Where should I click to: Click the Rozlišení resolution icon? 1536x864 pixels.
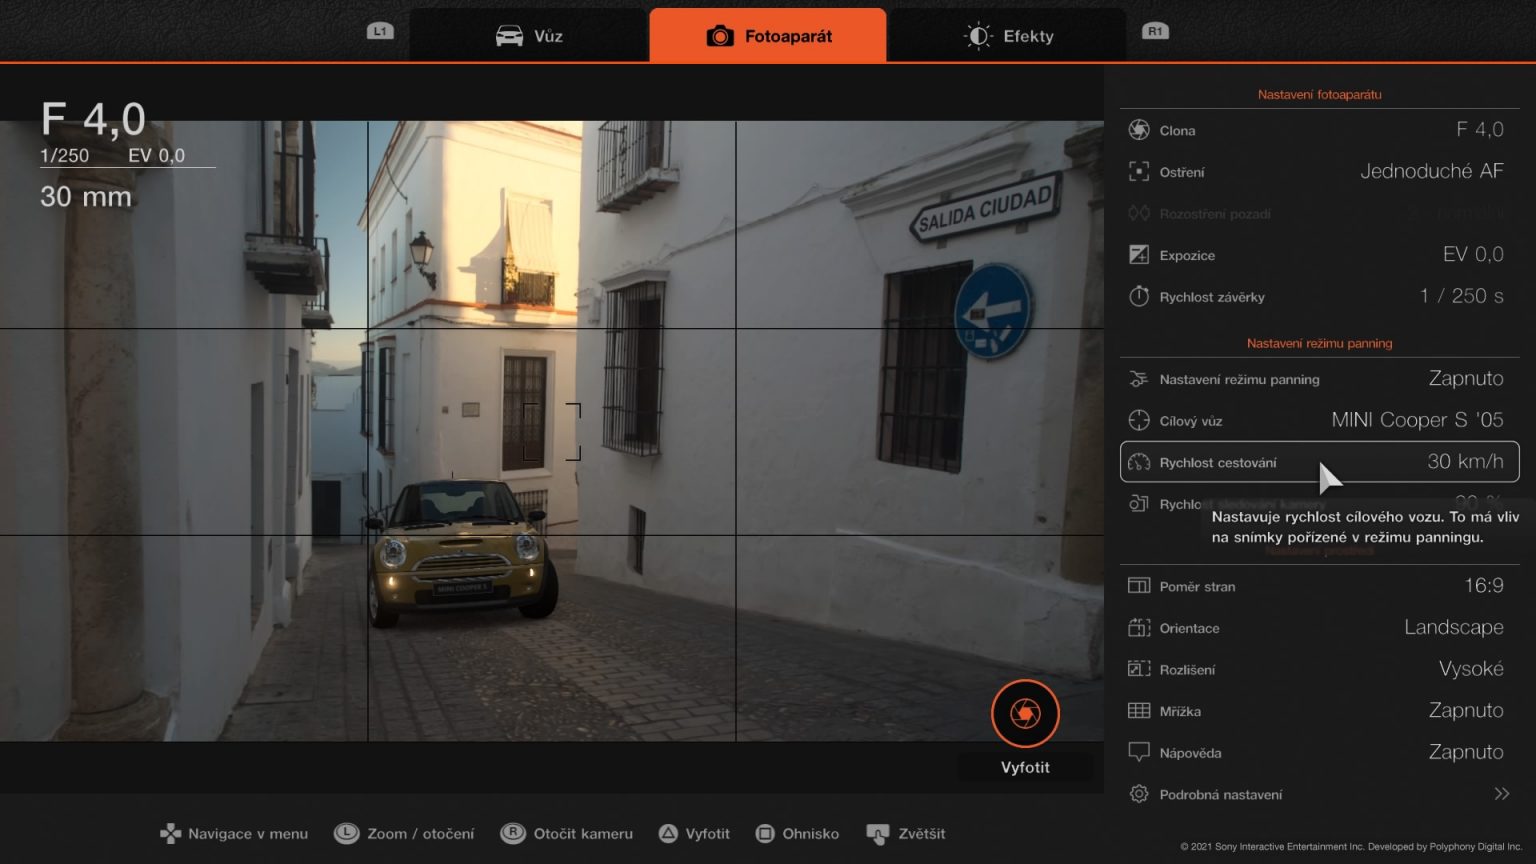(x=1139, y=669)
